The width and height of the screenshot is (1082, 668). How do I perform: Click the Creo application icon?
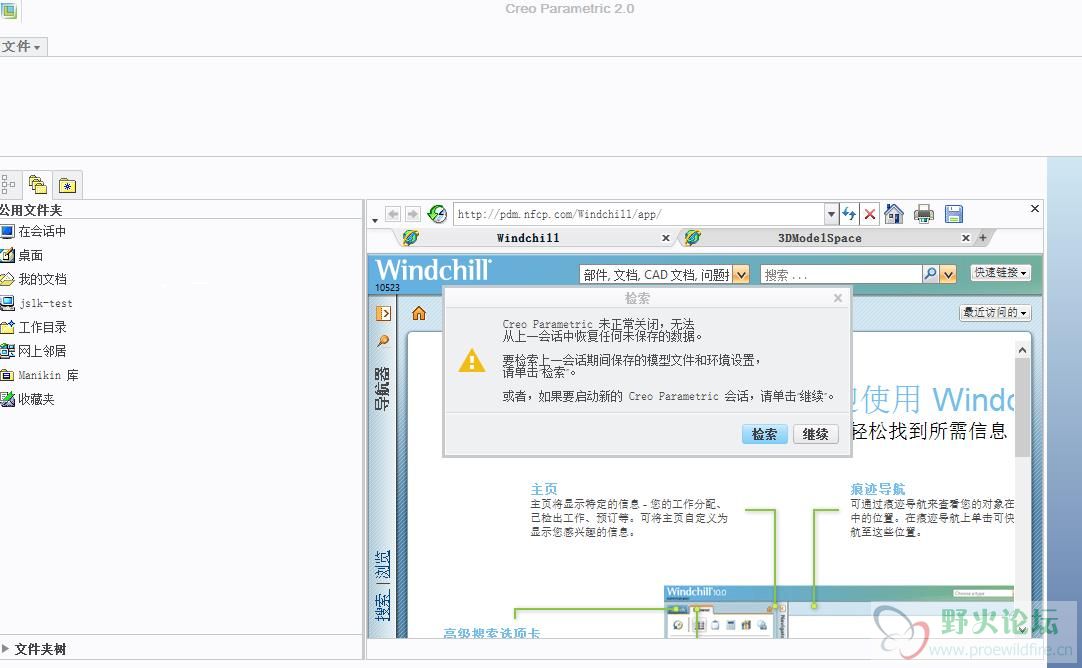coord(8,10)
